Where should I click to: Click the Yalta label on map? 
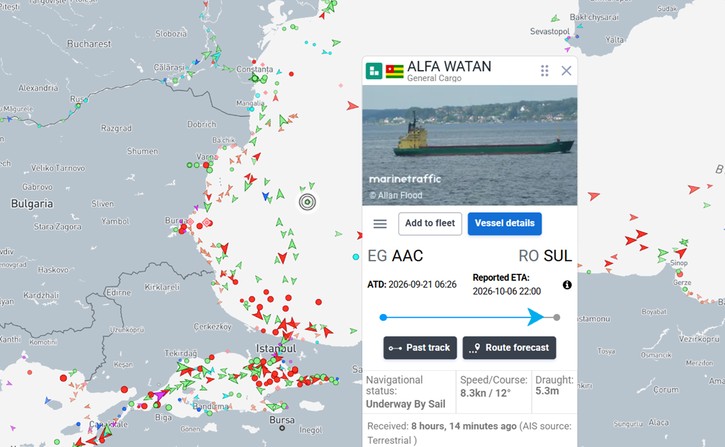tap(614, 40)
